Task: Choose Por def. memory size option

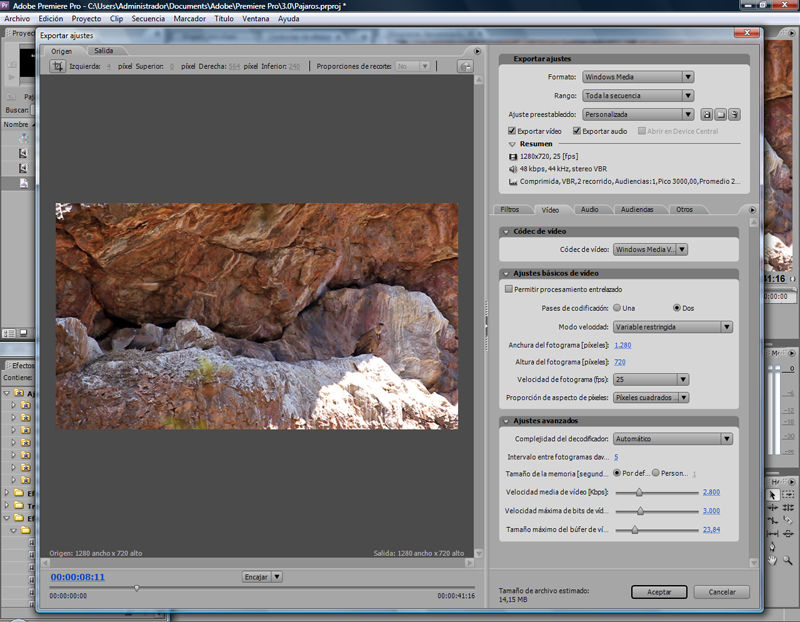Action: pyautogui.click(x=617, y=473)
